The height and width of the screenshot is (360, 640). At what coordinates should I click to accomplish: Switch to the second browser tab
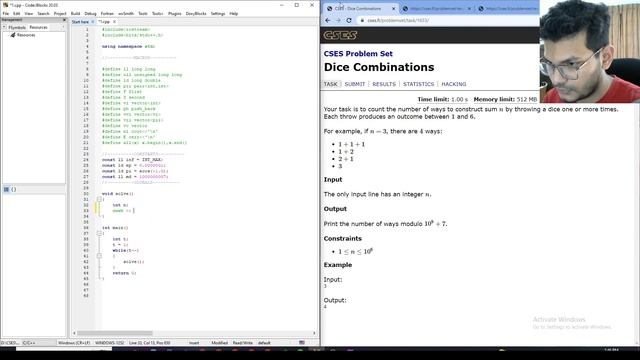436,9
